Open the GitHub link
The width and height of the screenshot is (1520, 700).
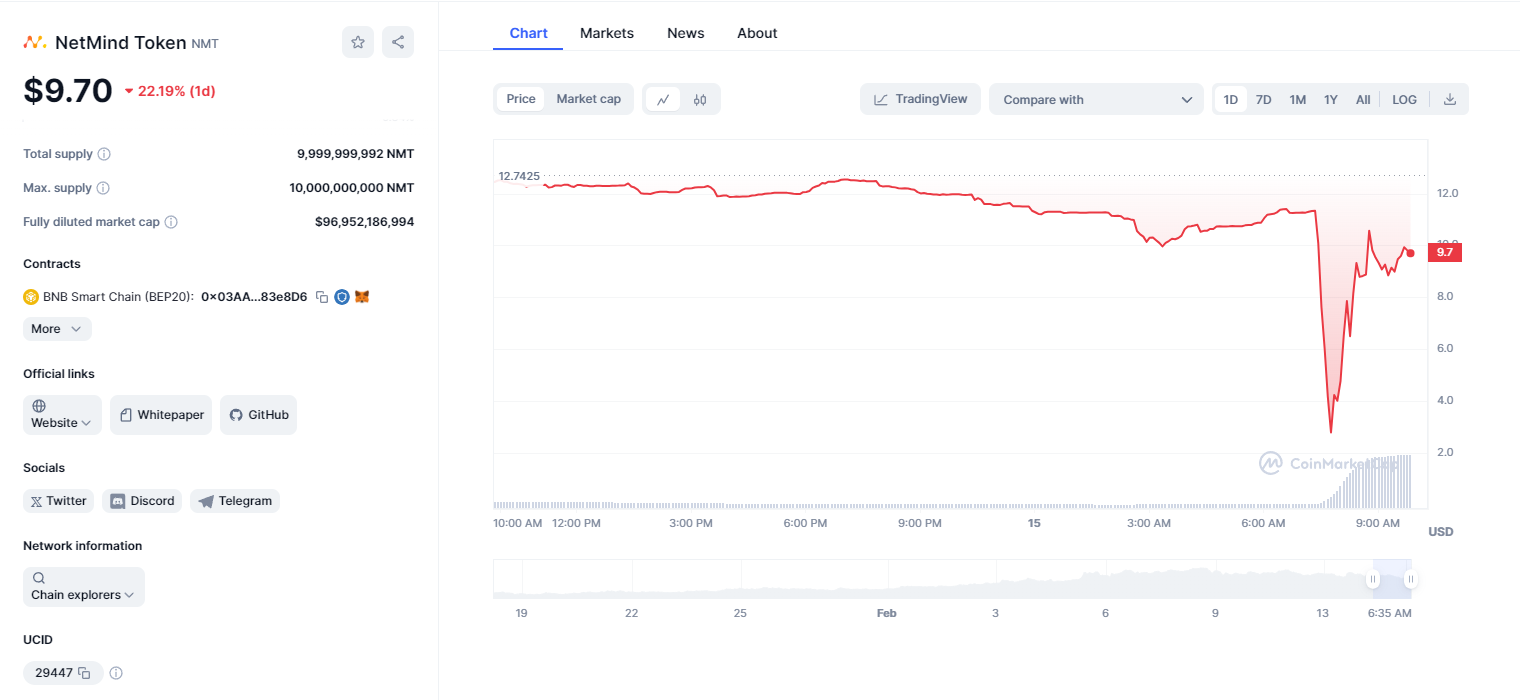click(258, 415)
